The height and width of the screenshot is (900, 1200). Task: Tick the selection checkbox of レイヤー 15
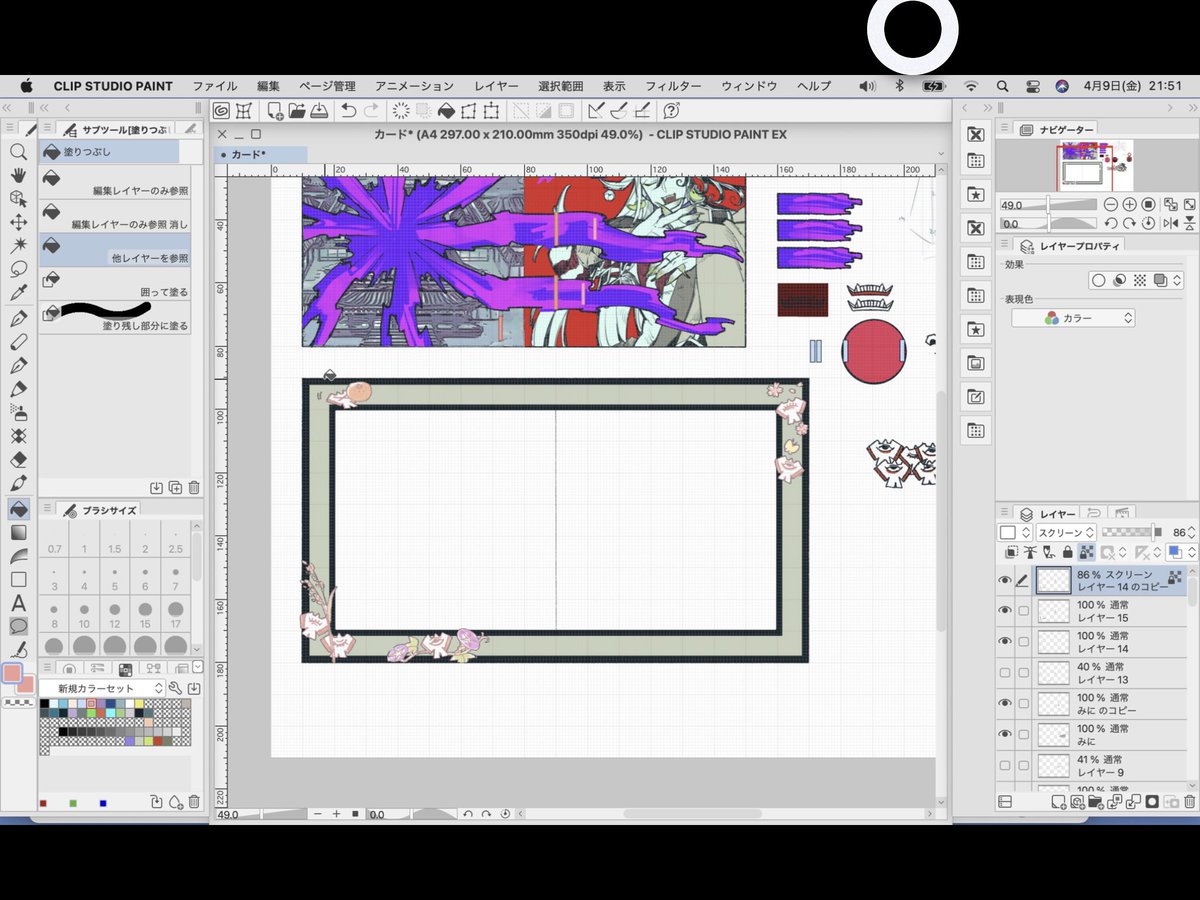pyautogui.click(x=1023, y=611)
